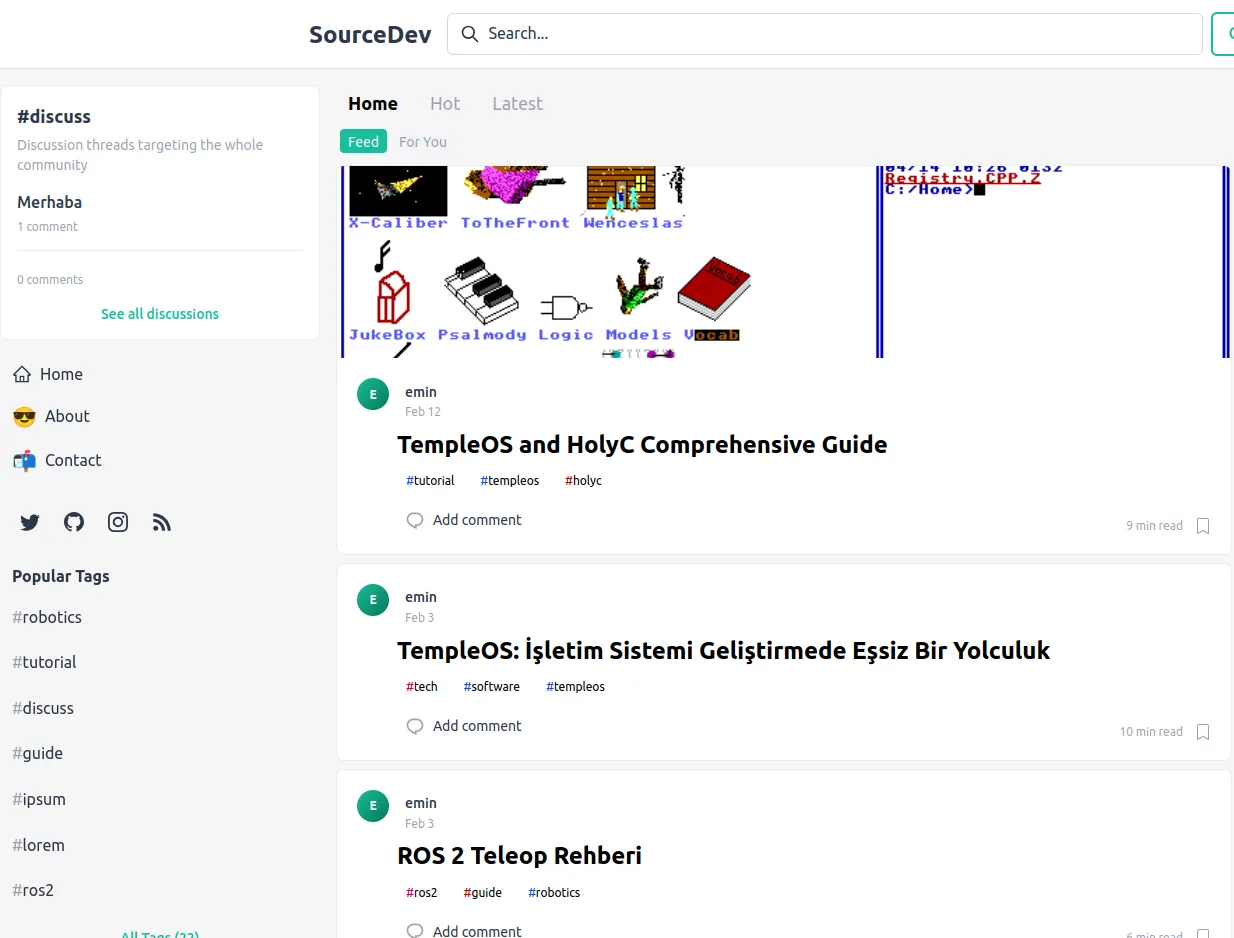The image size is (1234, 938).
Task: Select the About page with sunglasses icon
Action: (x=23, y=416)
